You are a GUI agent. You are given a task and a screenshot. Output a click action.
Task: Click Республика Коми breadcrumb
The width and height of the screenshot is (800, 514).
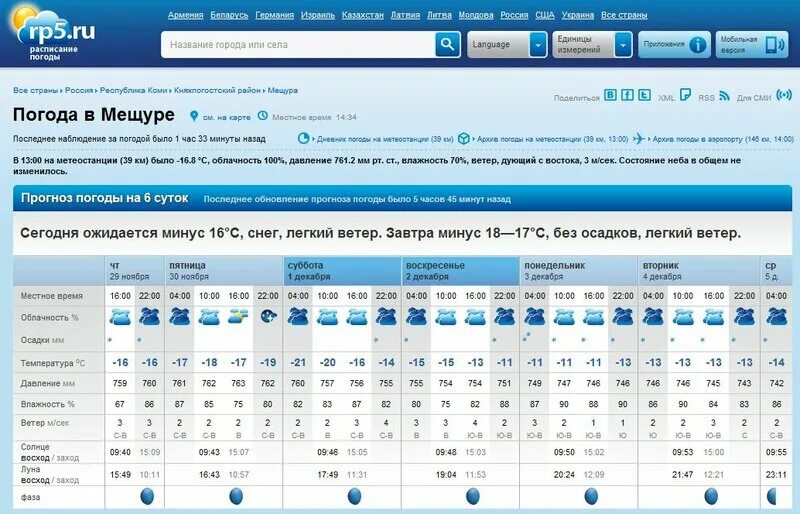coord(133,90)
